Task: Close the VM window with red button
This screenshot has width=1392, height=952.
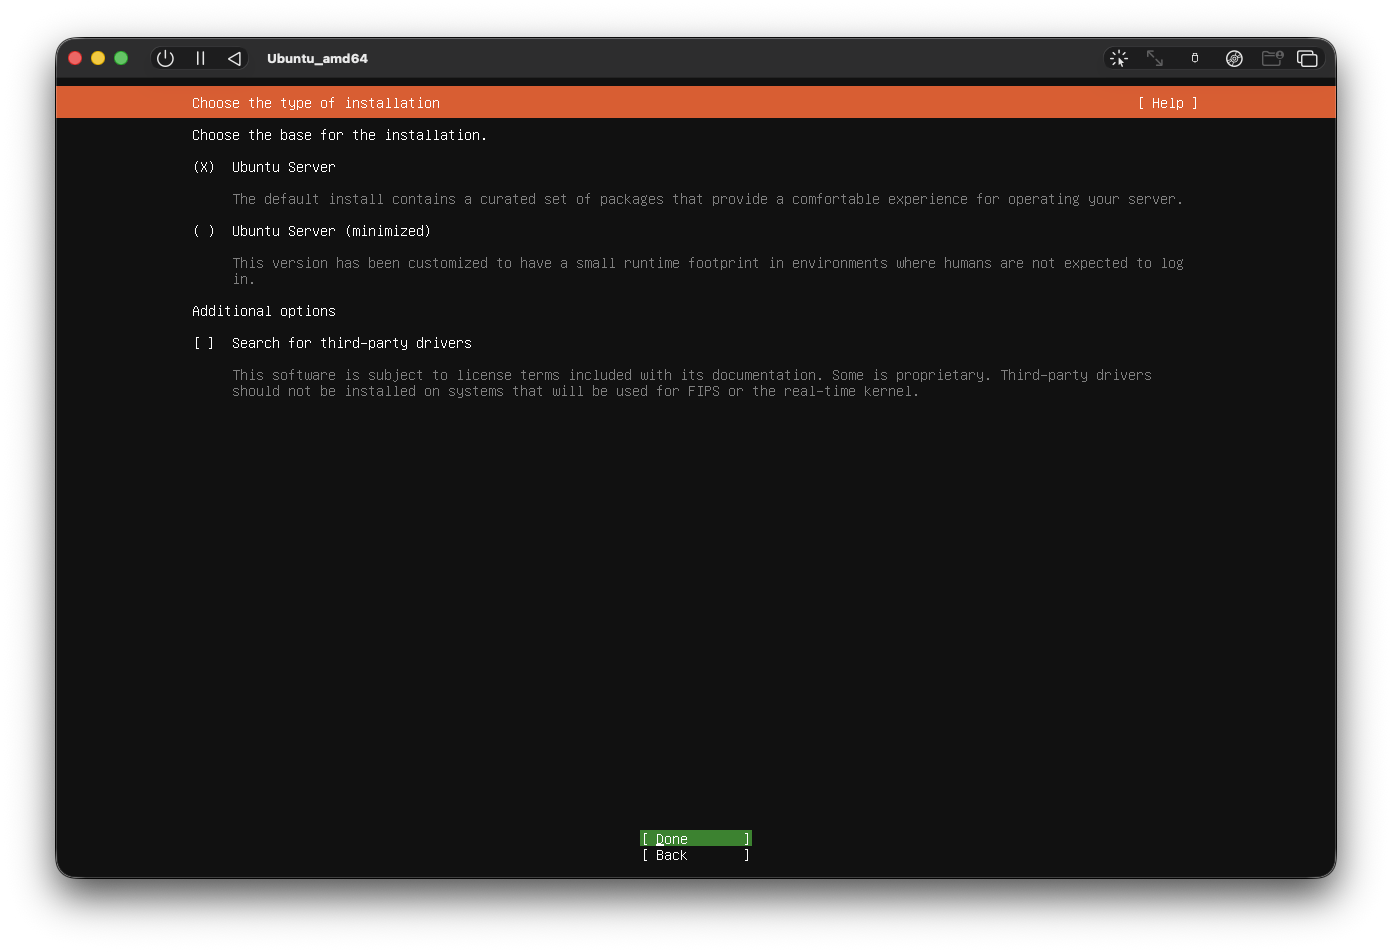Action: click(75, 58)
